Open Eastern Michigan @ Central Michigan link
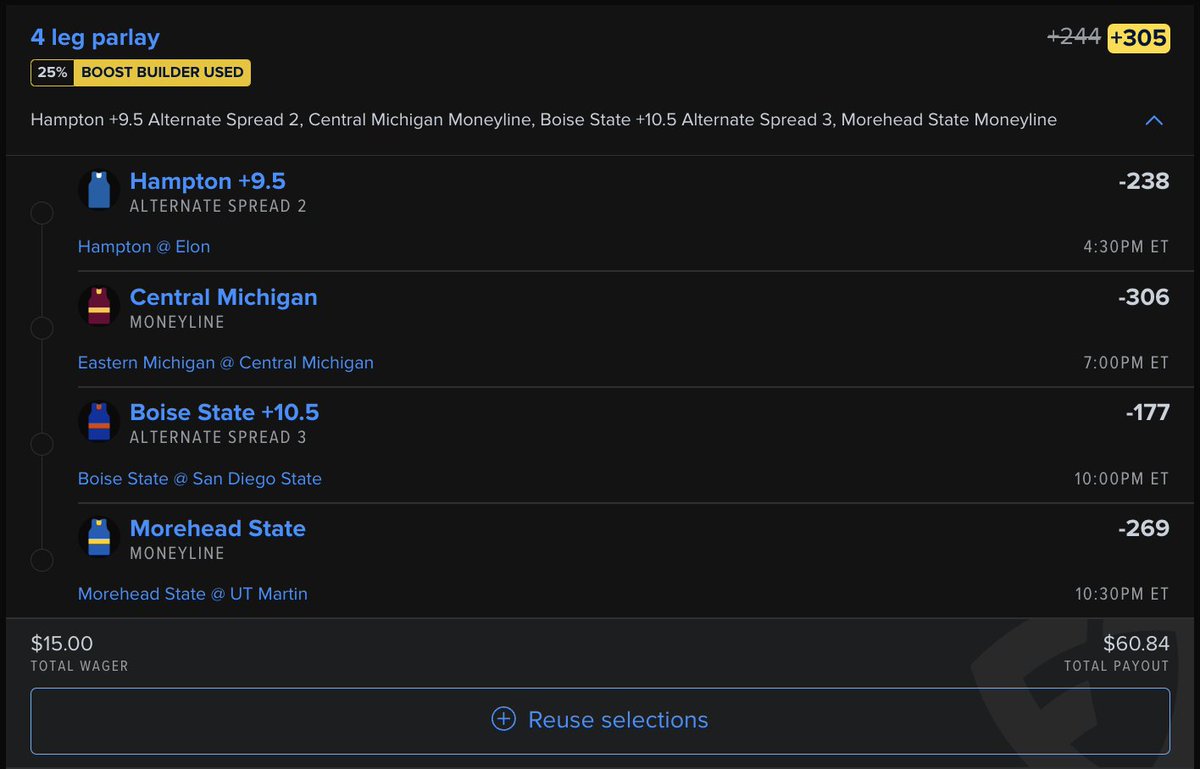 click(x=226, y=363)
